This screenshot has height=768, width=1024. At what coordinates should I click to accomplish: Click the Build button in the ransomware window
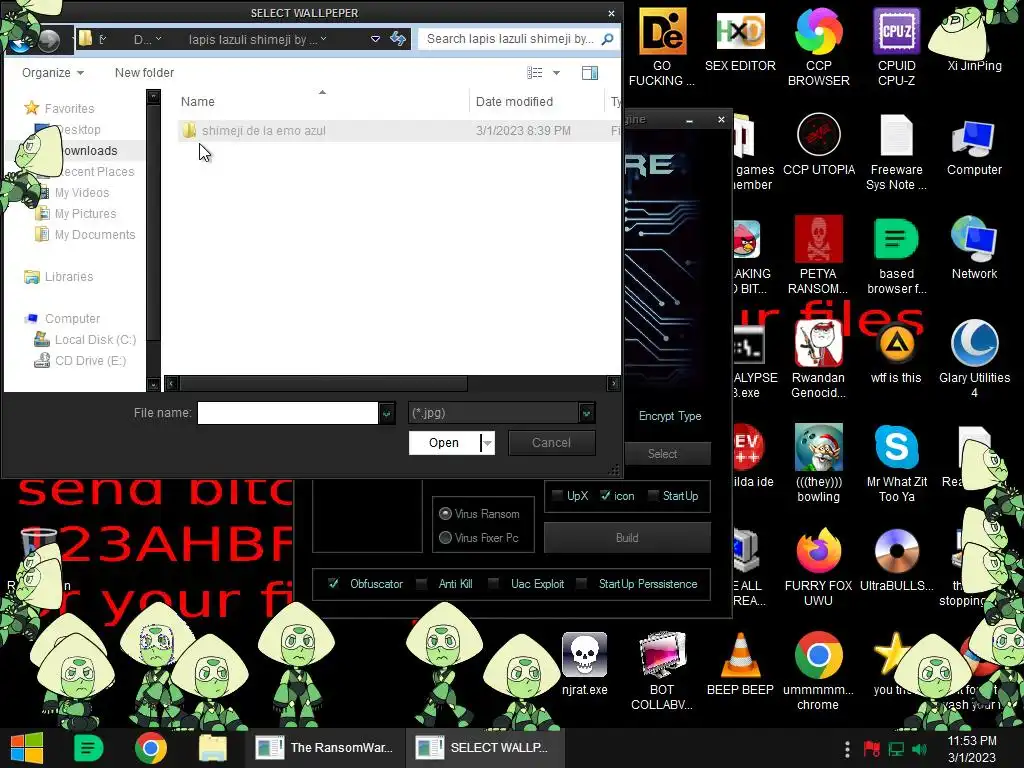627,538
